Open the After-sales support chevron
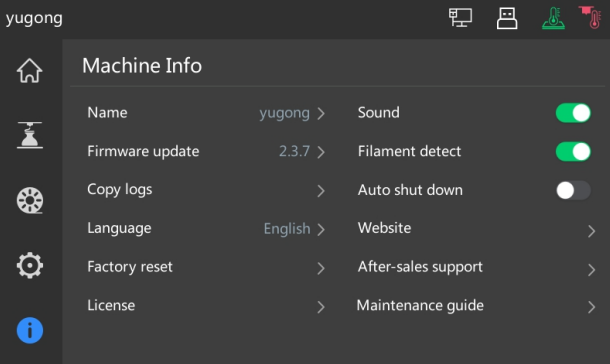Screen dimensions: 610x364 (591, 270)
